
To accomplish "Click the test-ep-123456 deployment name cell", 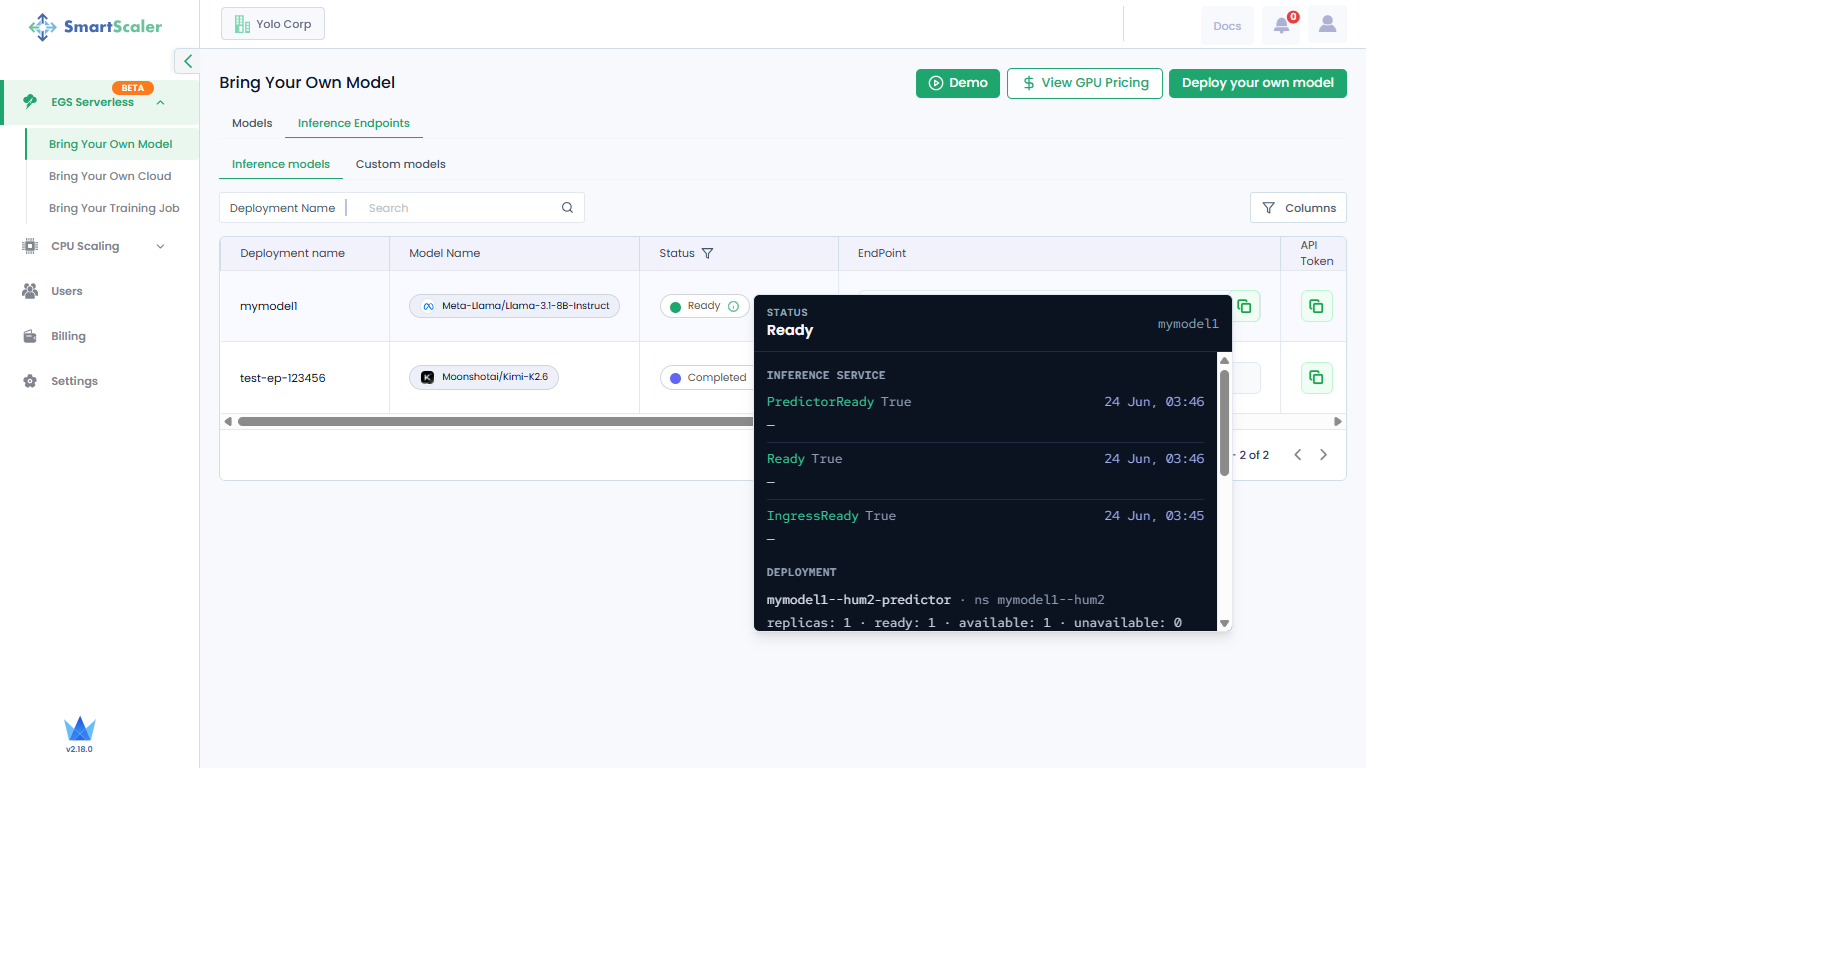I will click(282, 378).
